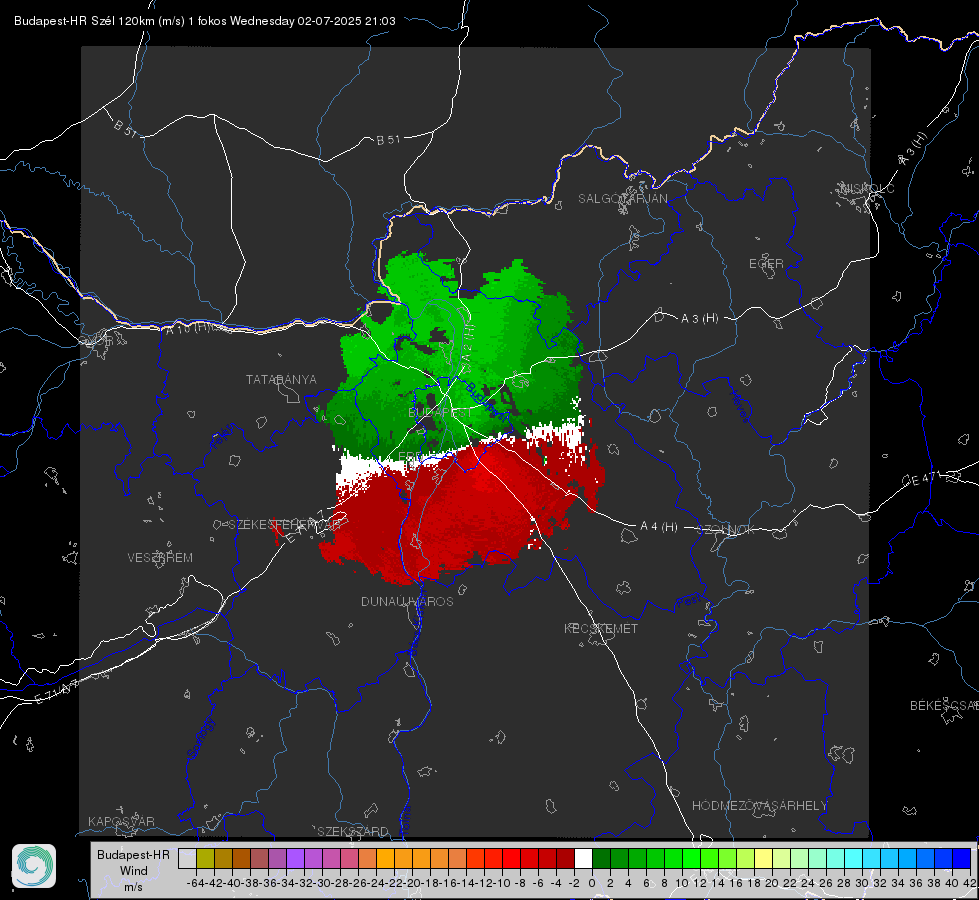This screenshot has height=900, width=979.
Task: Click the positive '42' value at legend end
Action: pos(970,883)
